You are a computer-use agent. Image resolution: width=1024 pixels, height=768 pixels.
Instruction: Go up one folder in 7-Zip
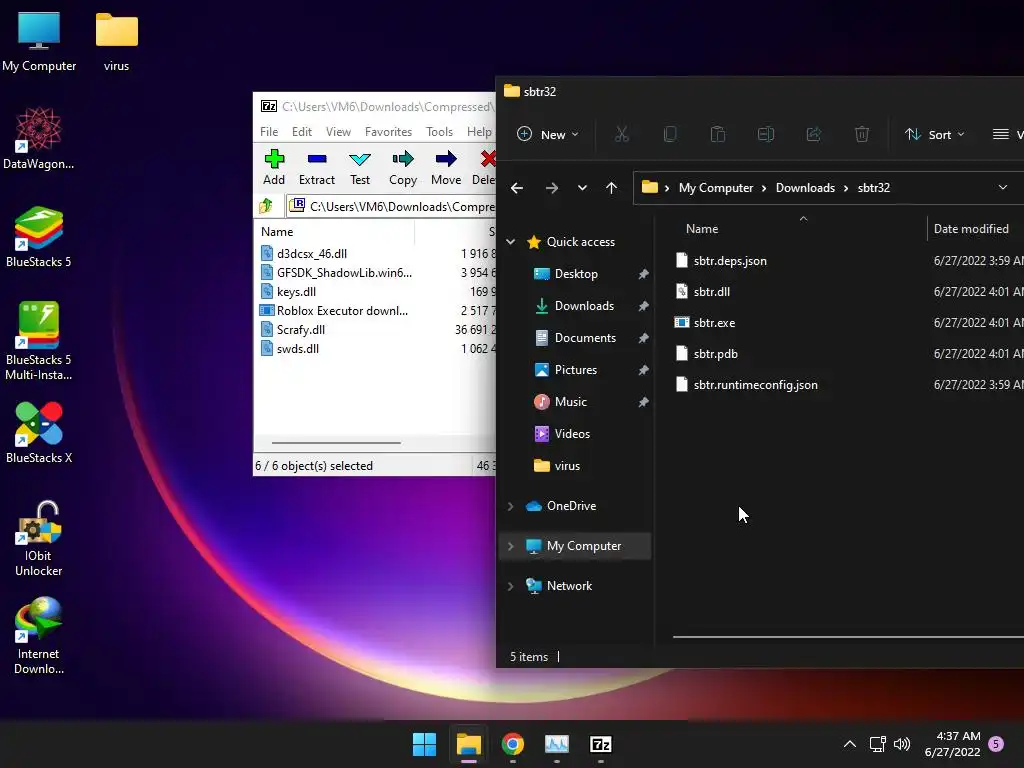pyautogui.click(x=266, y=206)
